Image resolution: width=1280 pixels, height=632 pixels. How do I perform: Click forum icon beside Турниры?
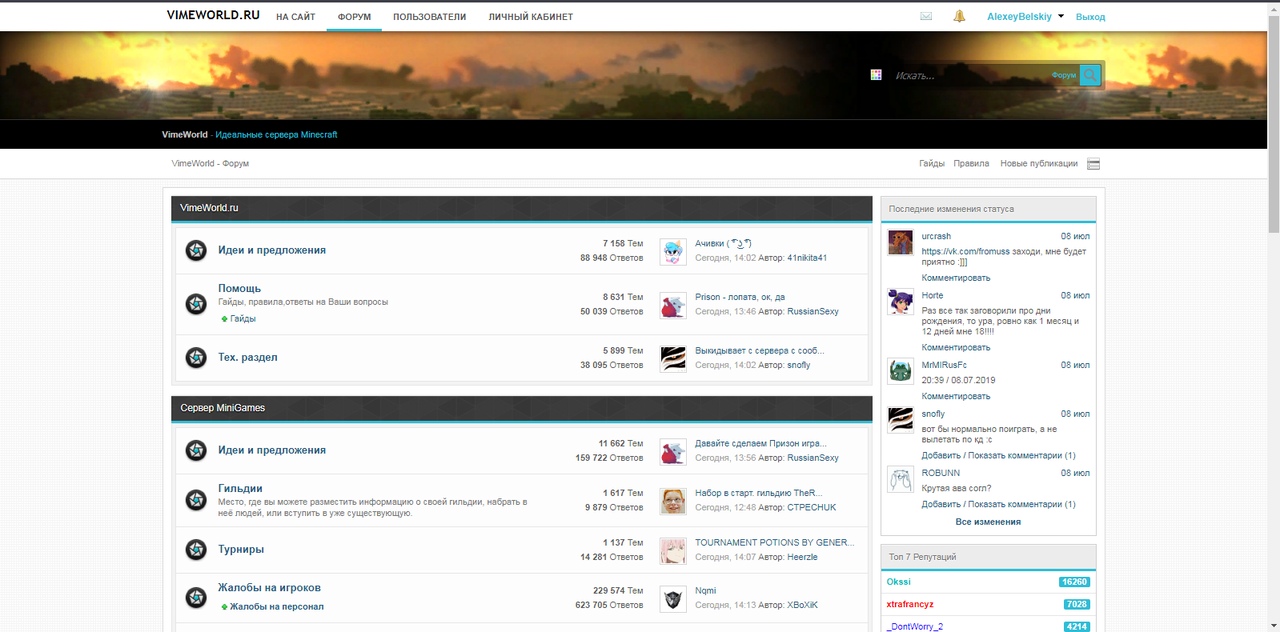pyautogui.click(x=196, y=549)
